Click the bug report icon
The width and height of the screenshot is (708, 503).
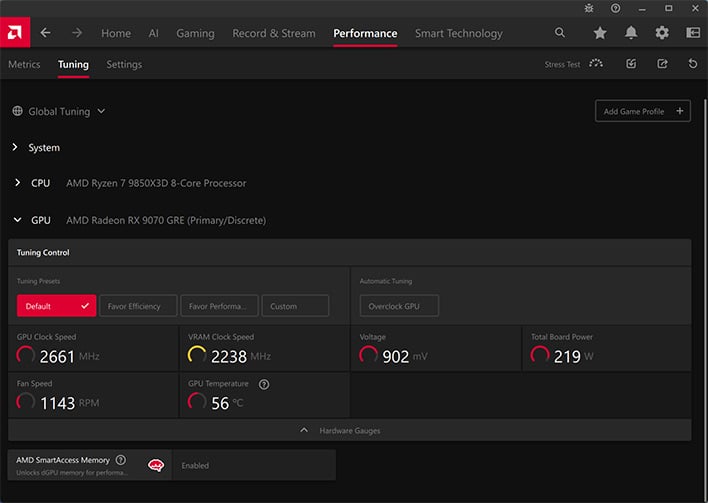click(x=589, y=8)
